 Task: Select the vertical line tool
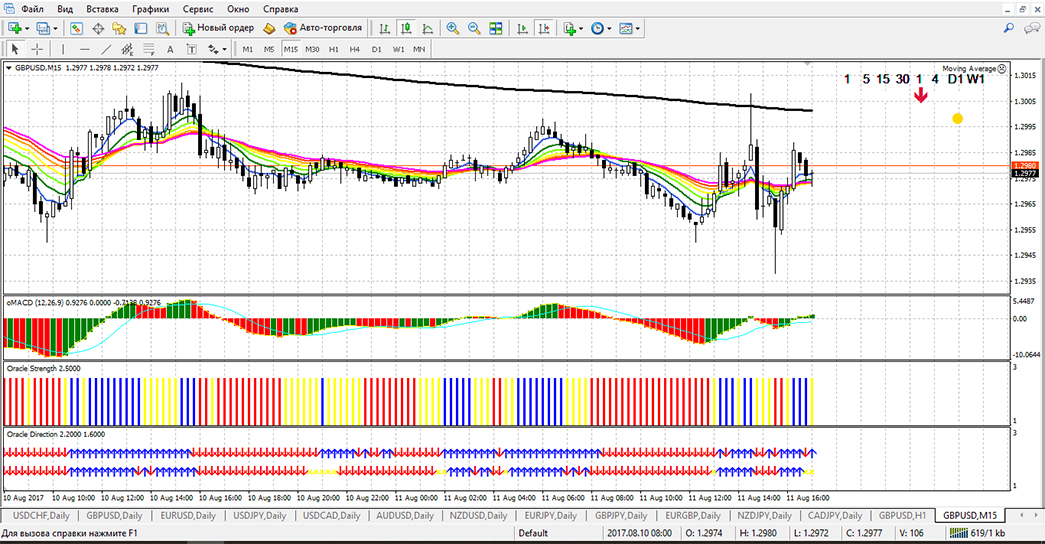click(63, 49)
